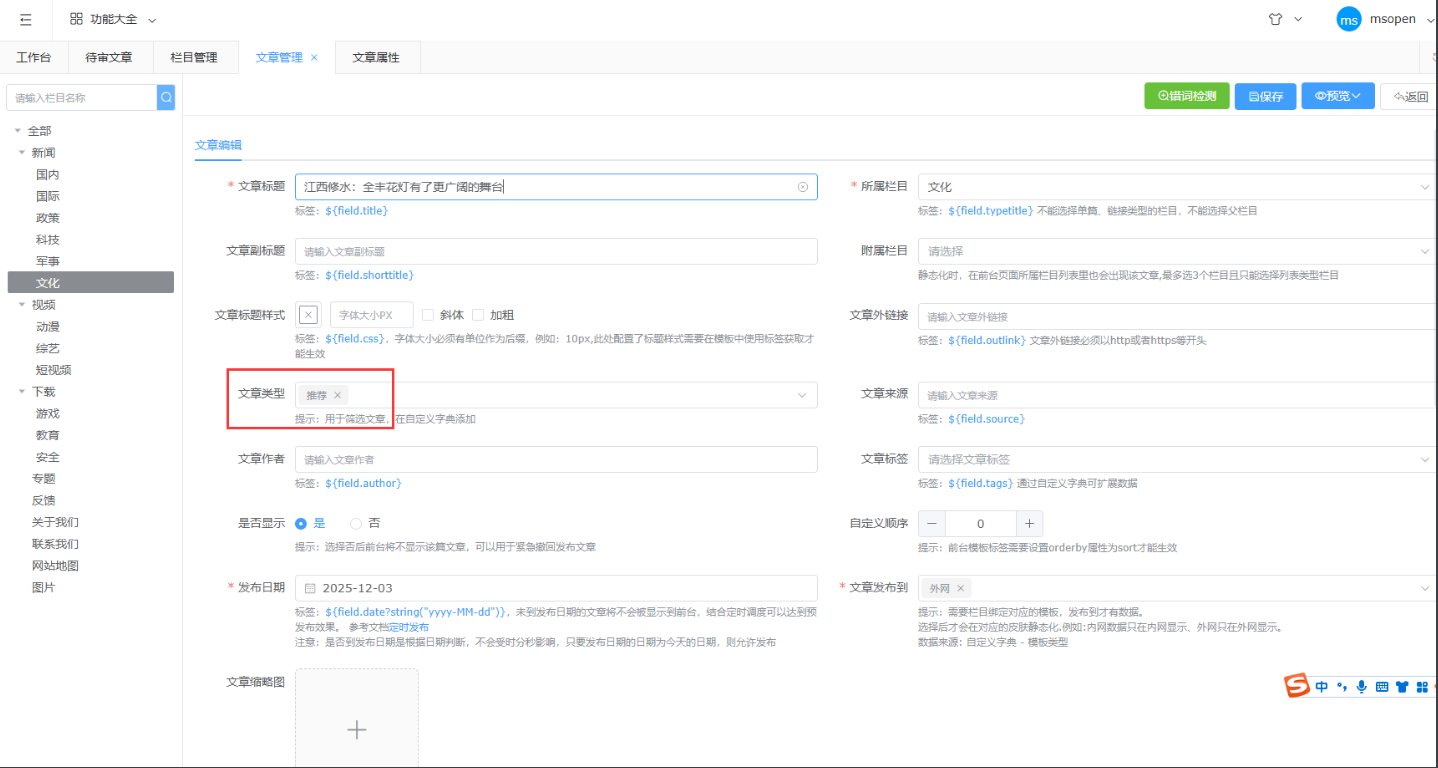Enable the 加粗 bold checkbox
This screenshot has height=768, width=1438.
pos(478,315)
